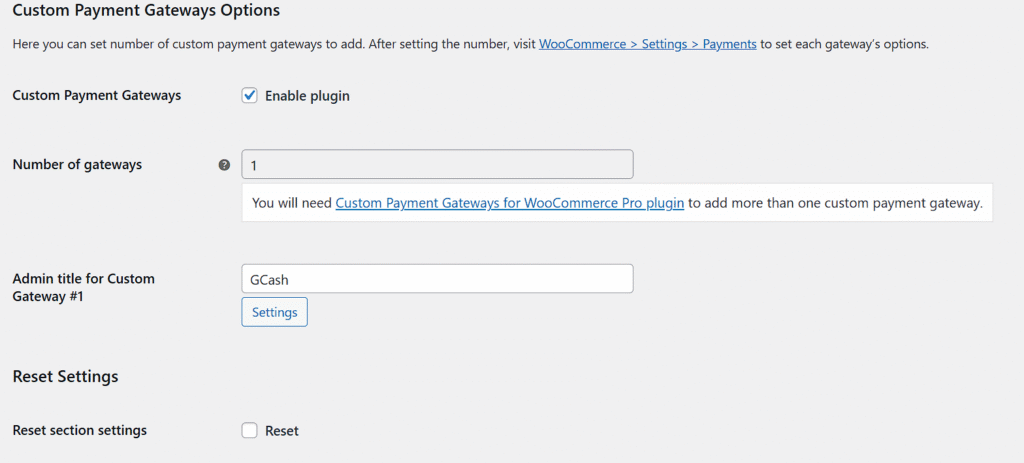This screenshot has height=463, width=1024.
Task: Click the value 1 in gateways field
Action: pyautogui.click(x=253, y=166)
